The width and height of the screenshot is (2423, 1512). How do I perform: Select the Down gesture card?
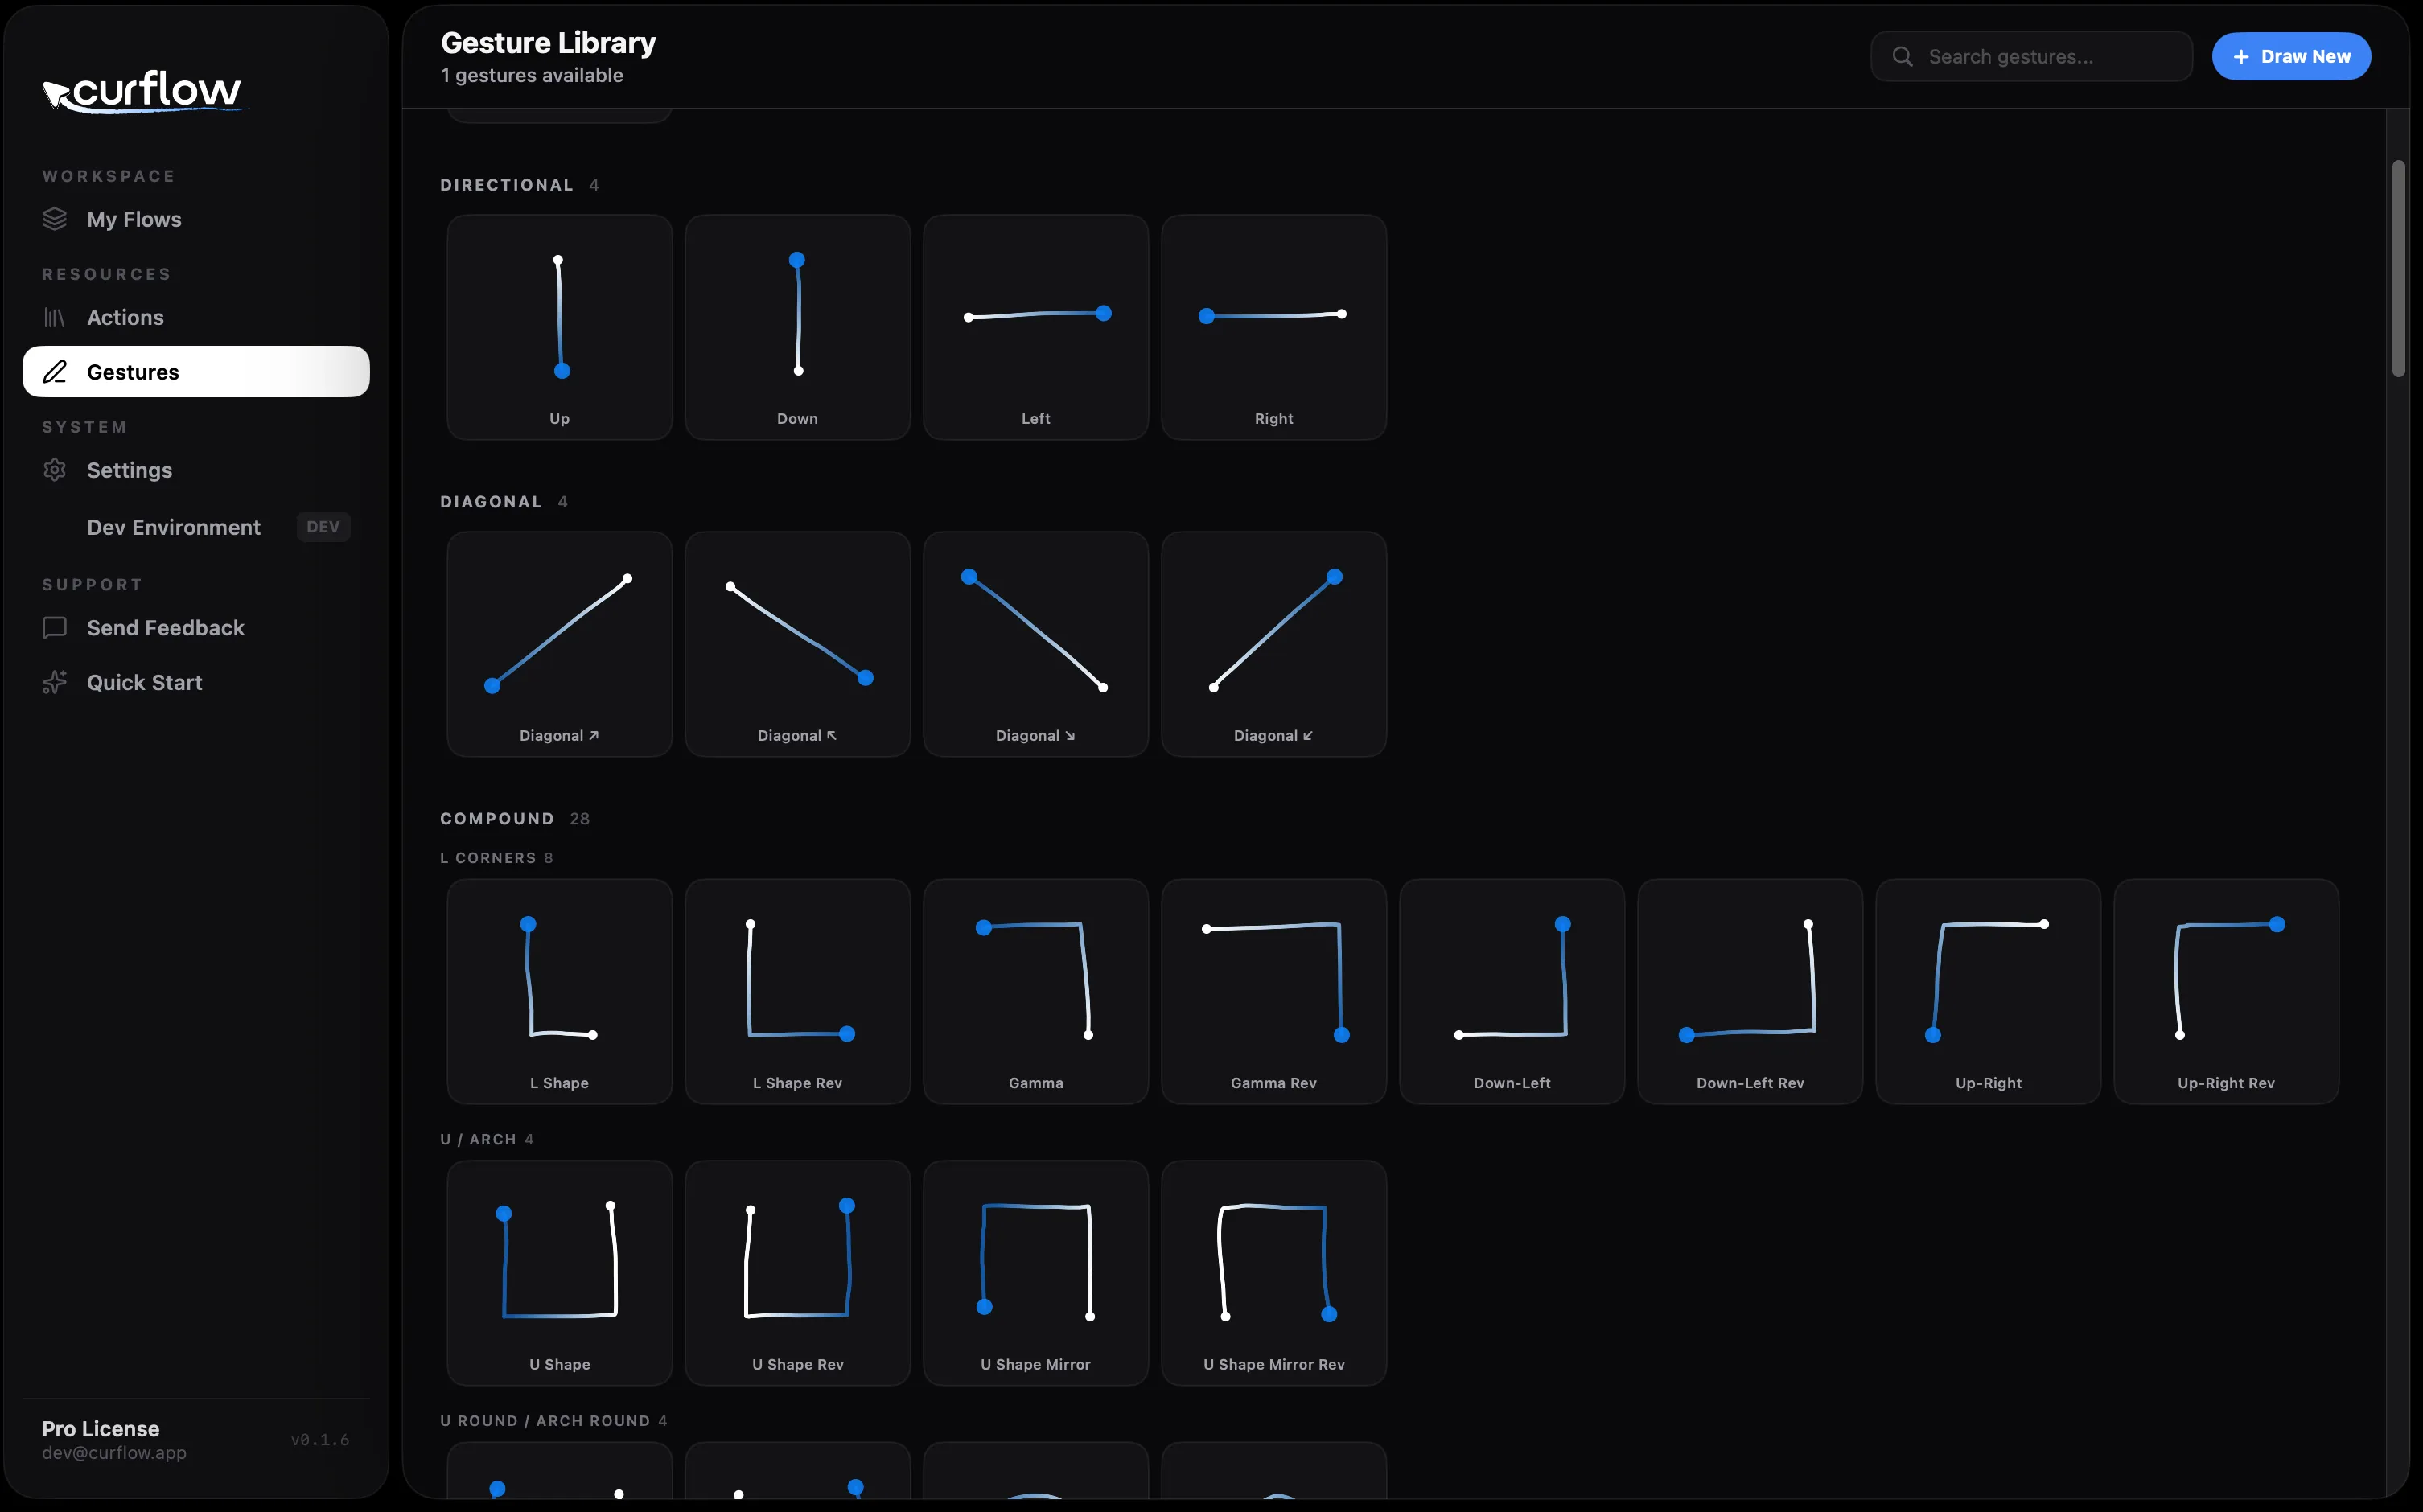pos(797,327)
